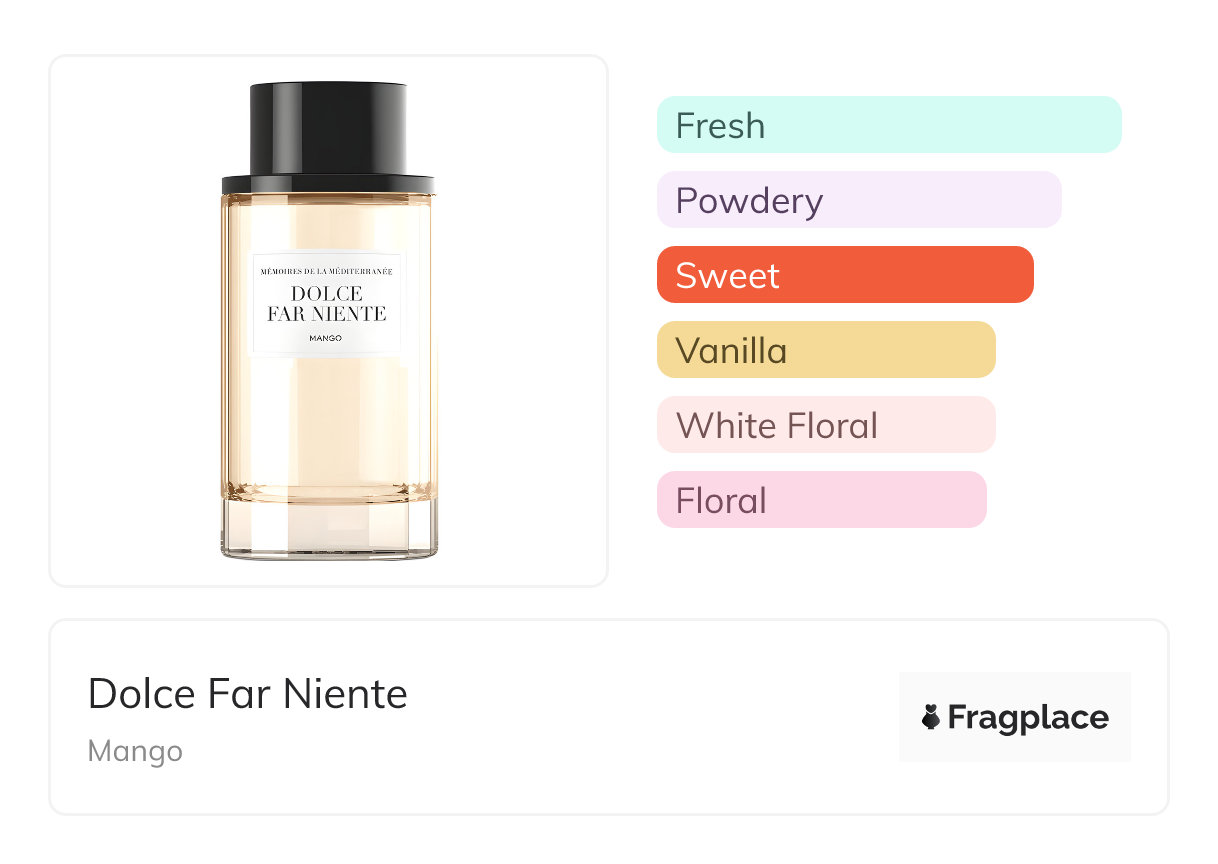Choose the Vanilla accord bar

(826, 350)
